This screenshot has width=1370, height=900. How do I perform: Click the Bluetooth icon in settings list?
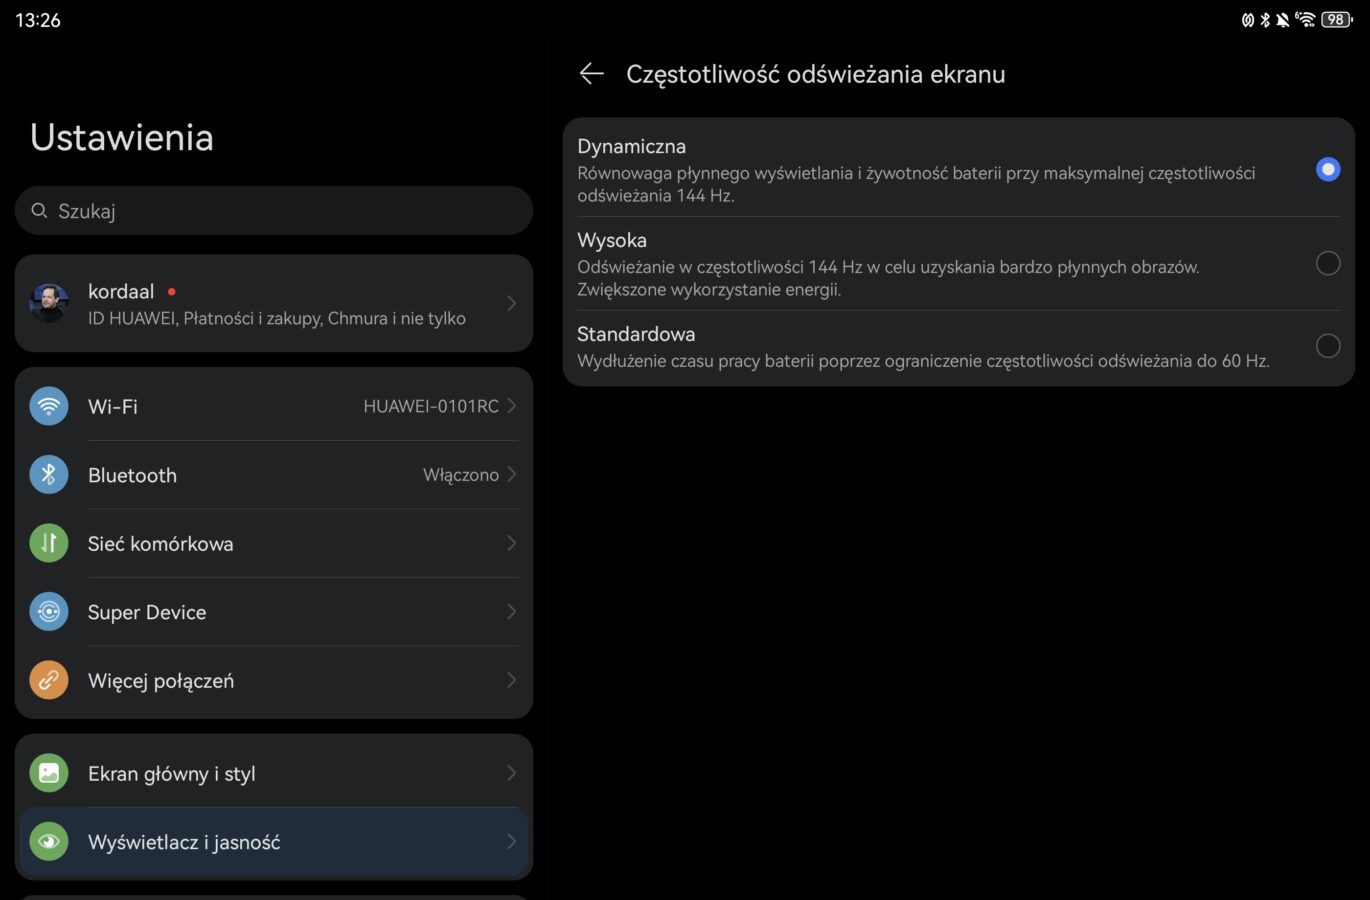[x=49, y=475]
